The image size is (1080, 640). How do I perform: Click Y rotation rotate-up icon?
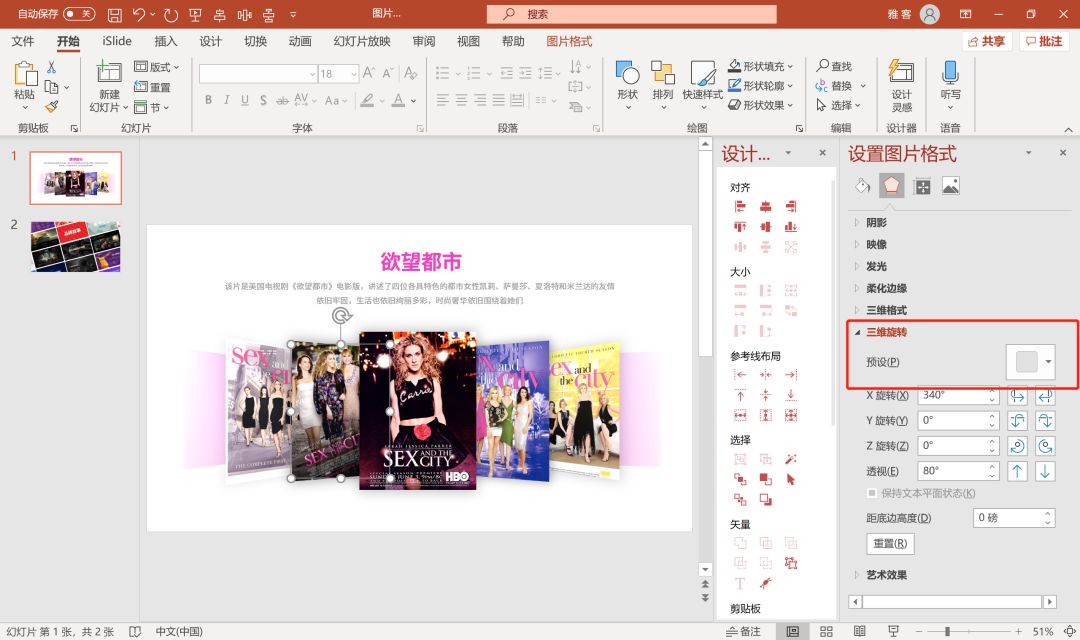coord(1017,421)
